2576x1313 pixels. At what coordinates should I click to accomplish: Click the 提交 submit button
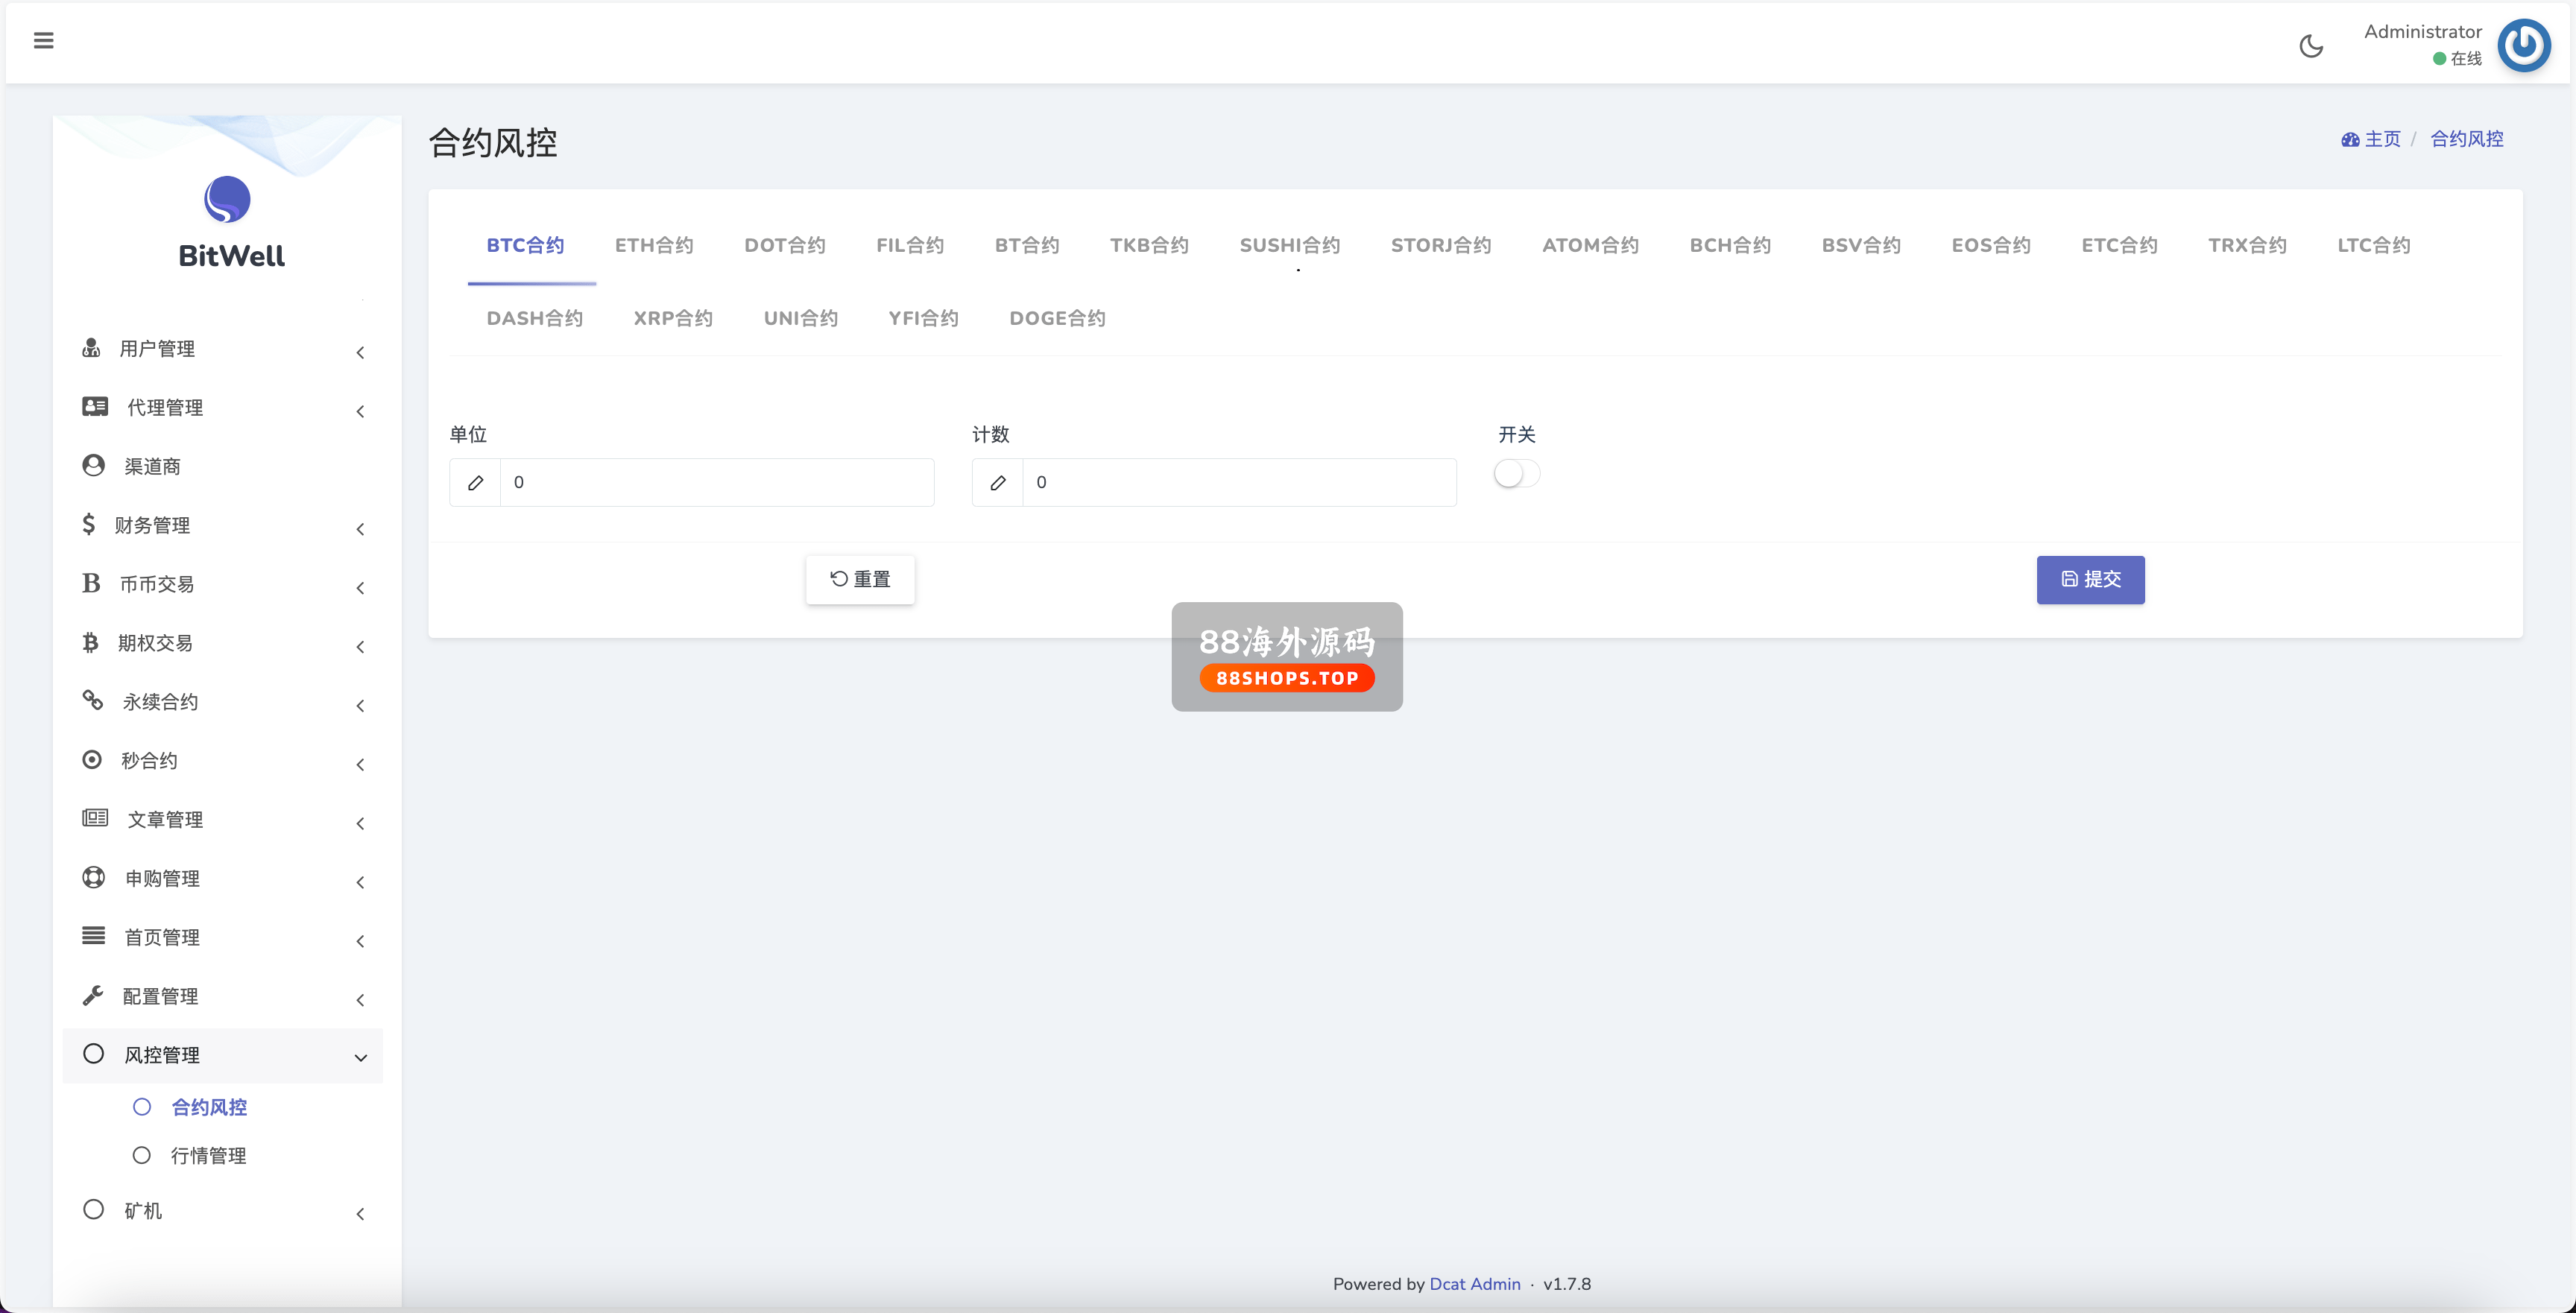2090,580
